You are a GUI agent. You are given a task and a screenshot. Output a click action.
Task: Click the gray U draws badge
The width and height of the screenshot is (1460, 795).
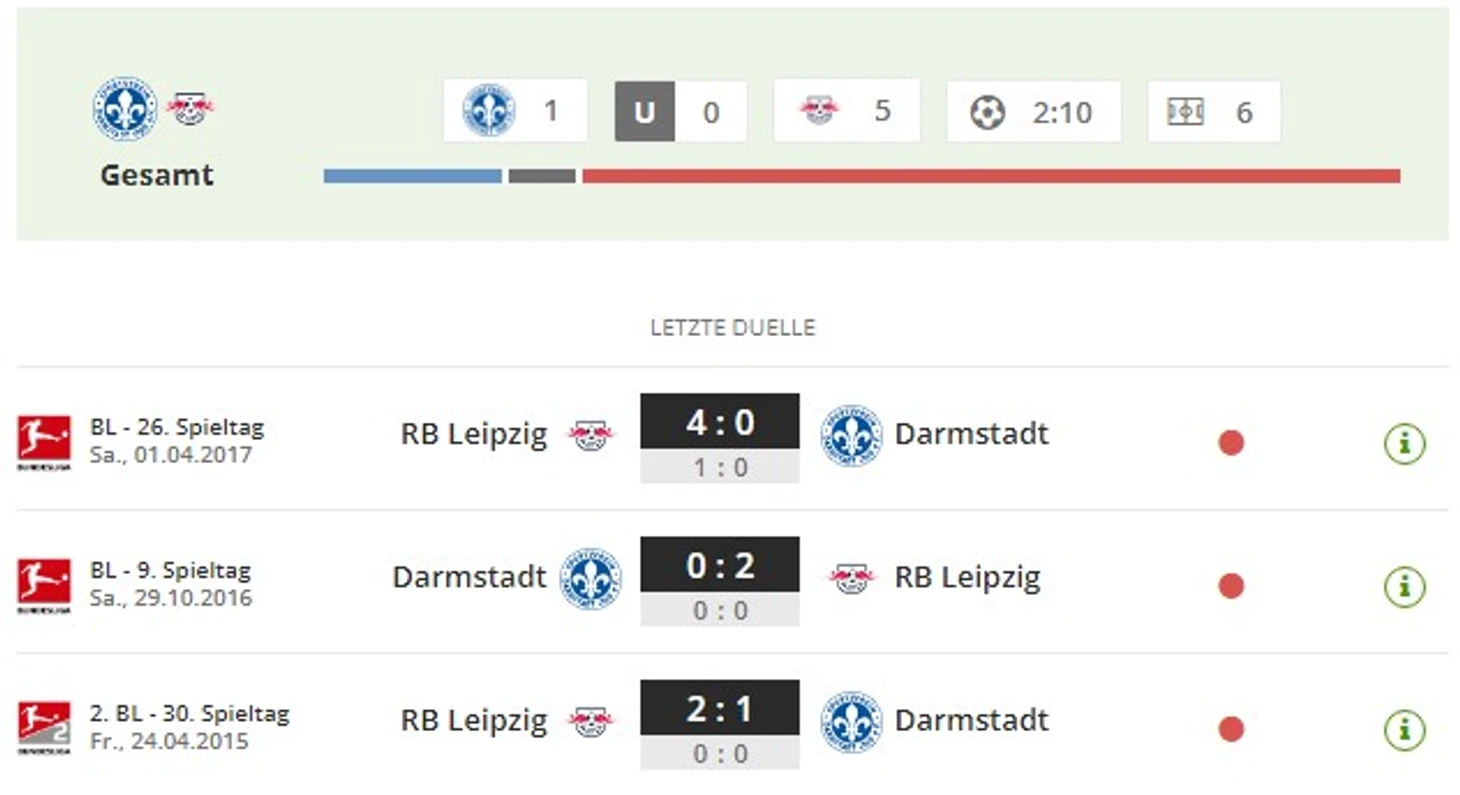point(645,112)
